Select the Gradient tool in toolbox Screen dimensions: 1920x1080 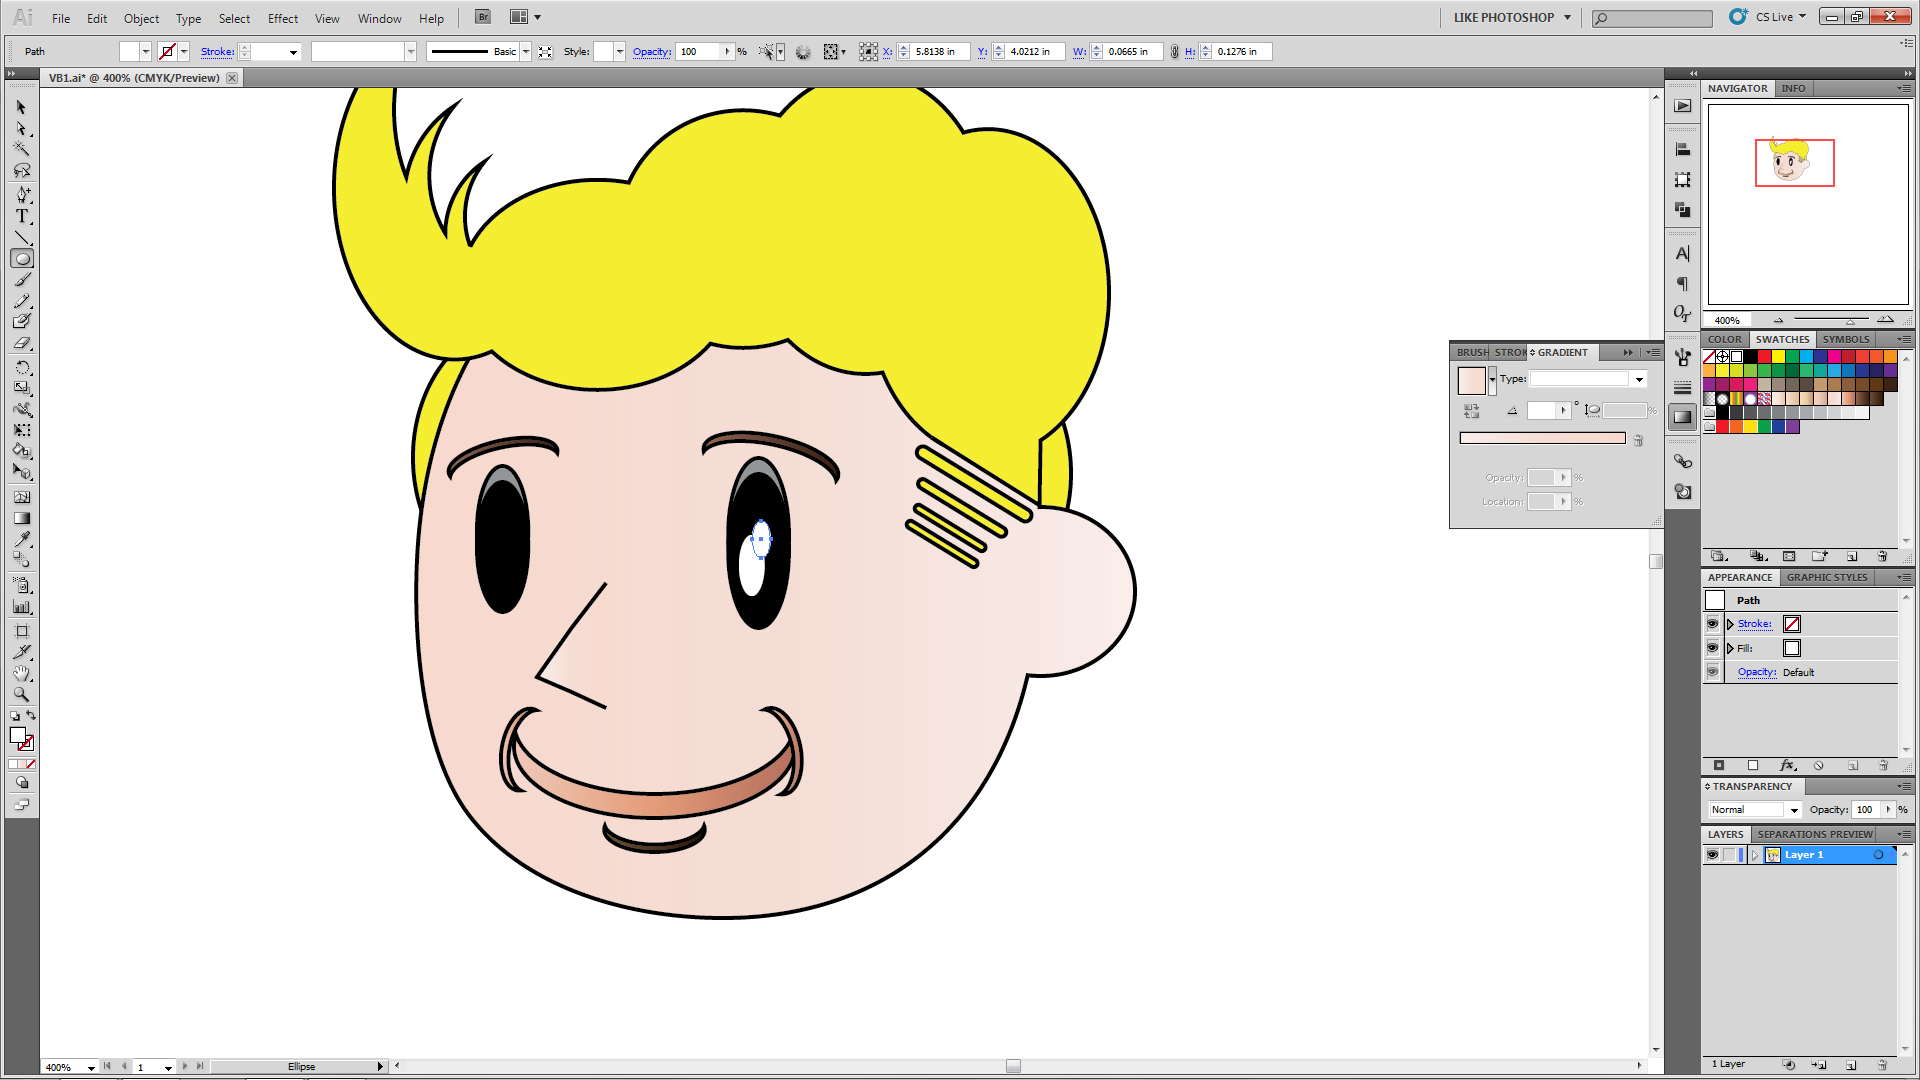tap(22, 518)
